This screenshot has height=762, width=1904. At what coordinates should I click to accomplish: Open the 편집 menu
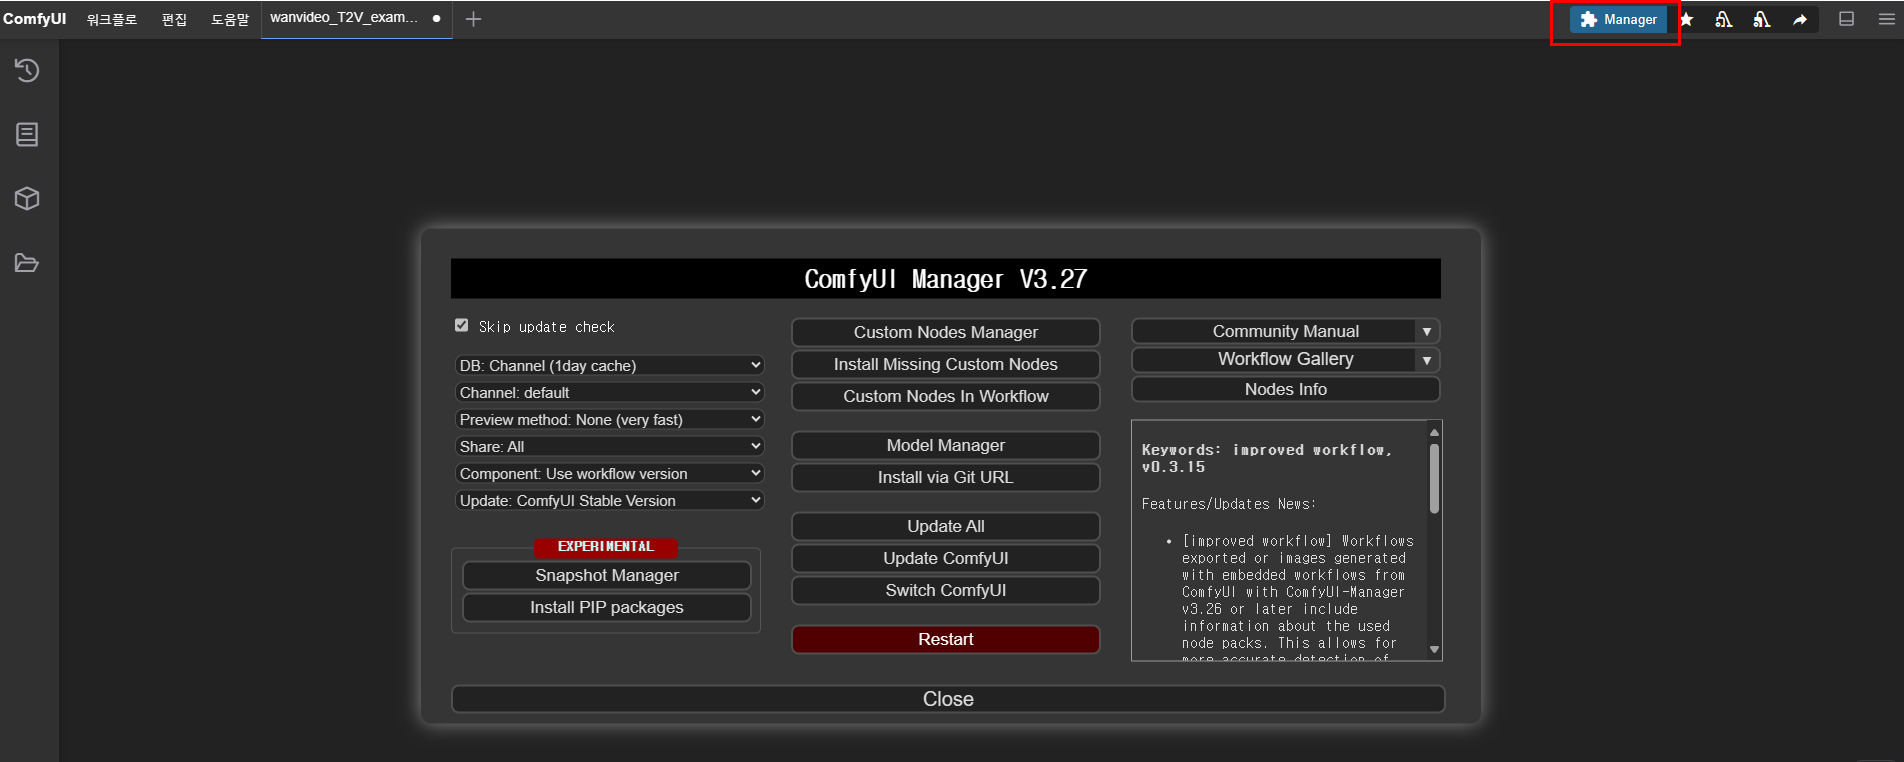175,19
